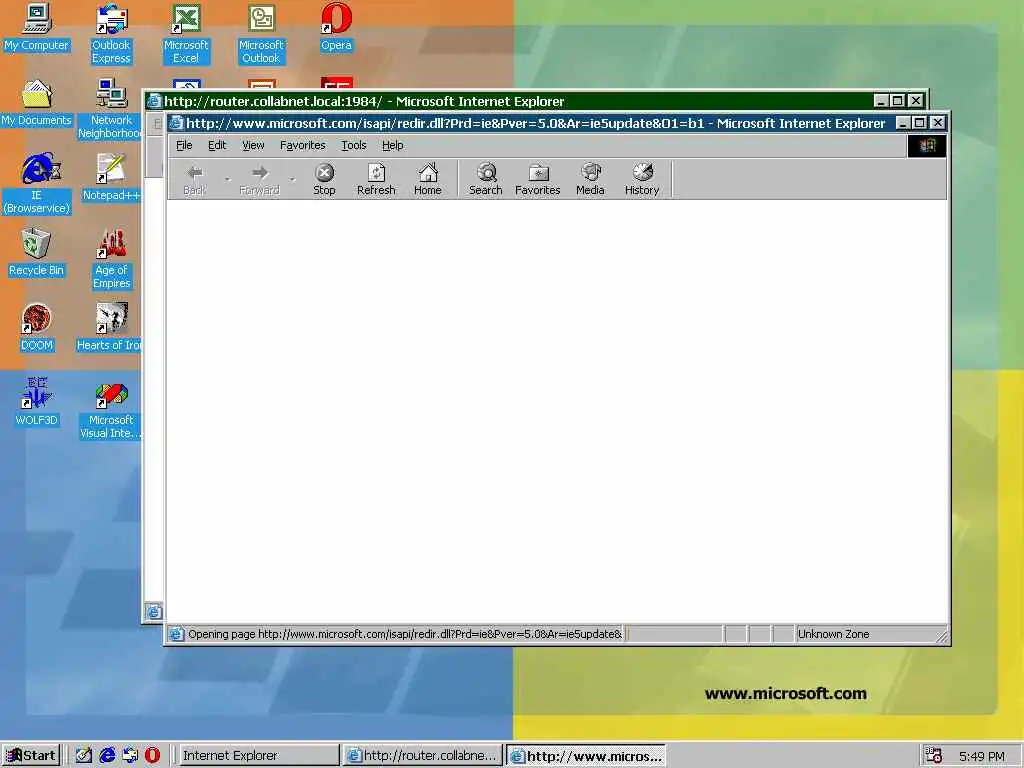Refresh the current page
Viewport: 1024px width, 768px height.
pos(376,180)
